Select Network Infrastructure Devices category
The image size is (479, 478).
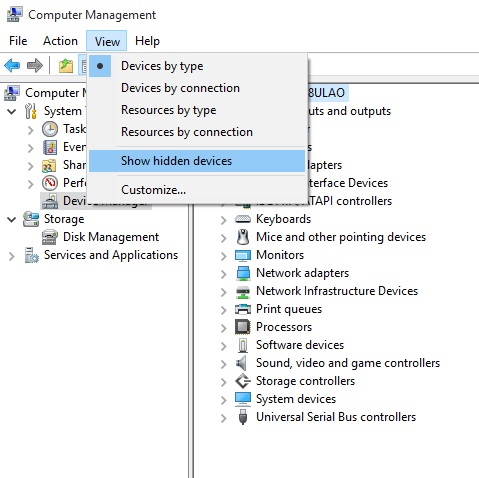click(x=337, y=291)
